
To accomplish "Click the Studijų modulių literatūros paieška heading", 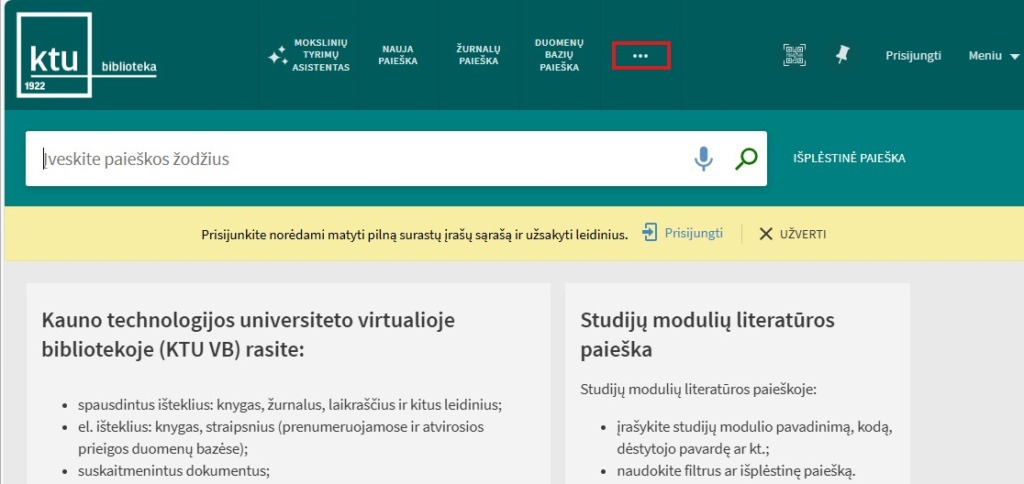I will 707,334.
